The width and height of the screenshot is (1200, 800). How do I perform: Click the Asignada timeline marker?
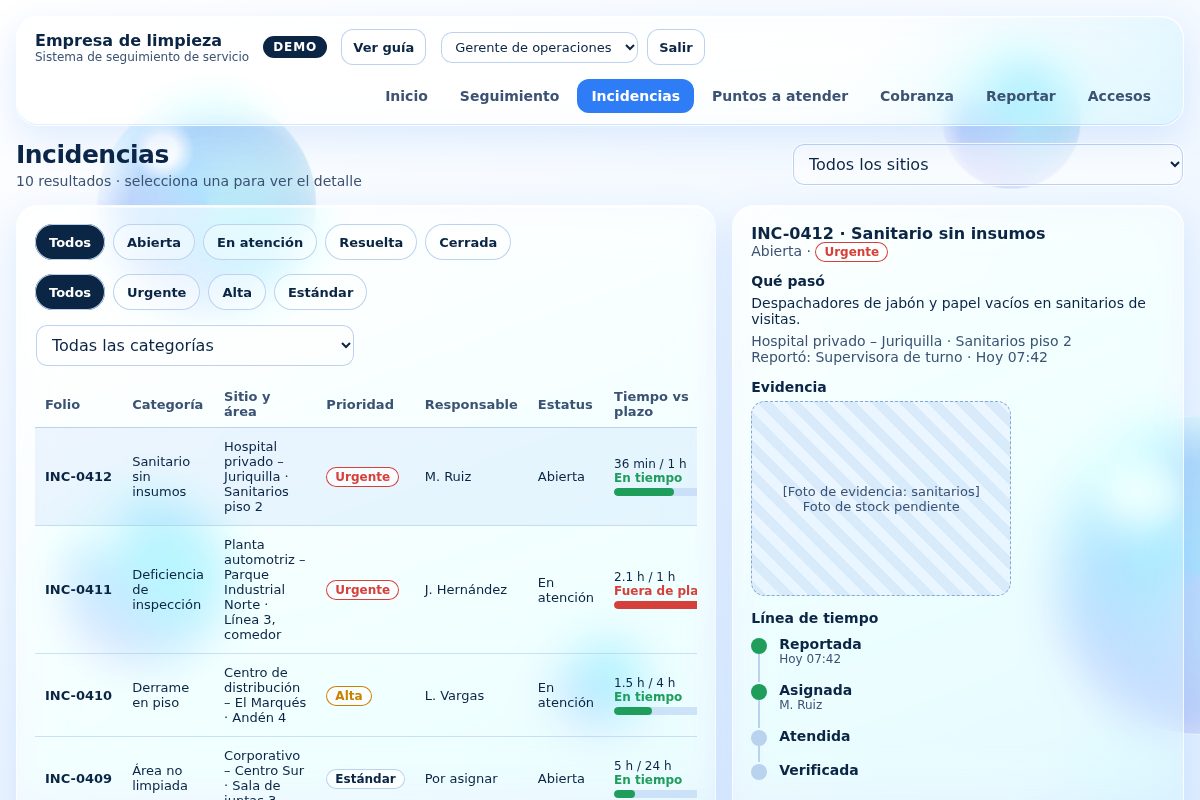[759, 692]
